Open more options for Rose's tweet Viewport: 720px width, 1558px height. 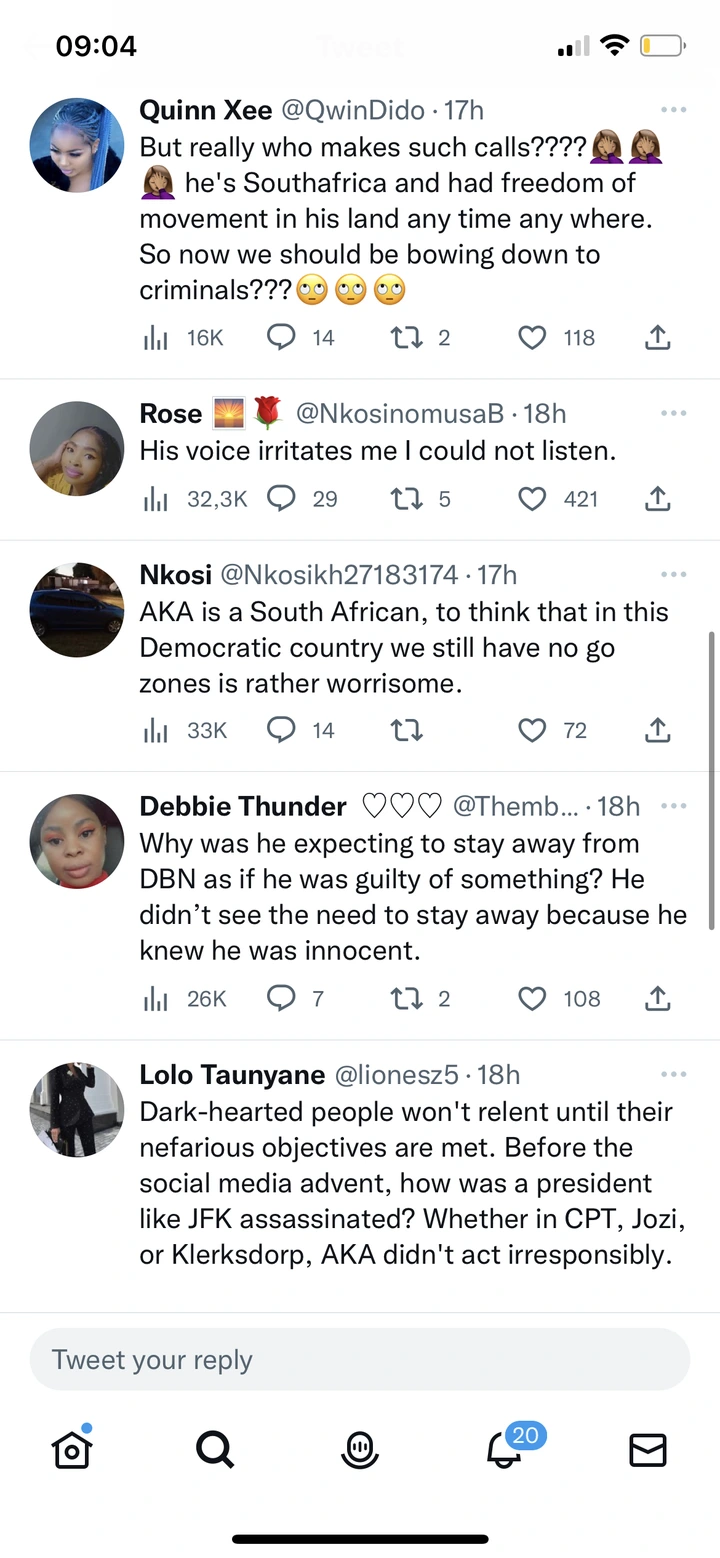click(x=673, y=412)
